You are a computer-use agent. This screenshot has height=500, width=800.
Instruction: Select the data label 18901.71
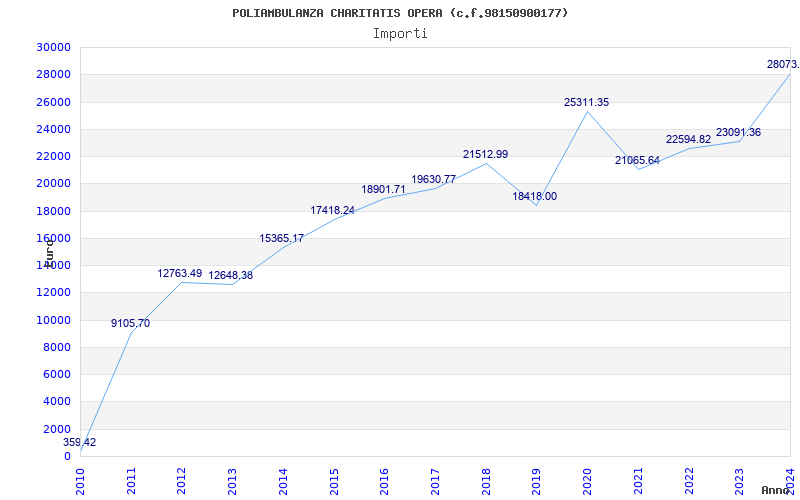pyautogui.click(x=384, y=189)
